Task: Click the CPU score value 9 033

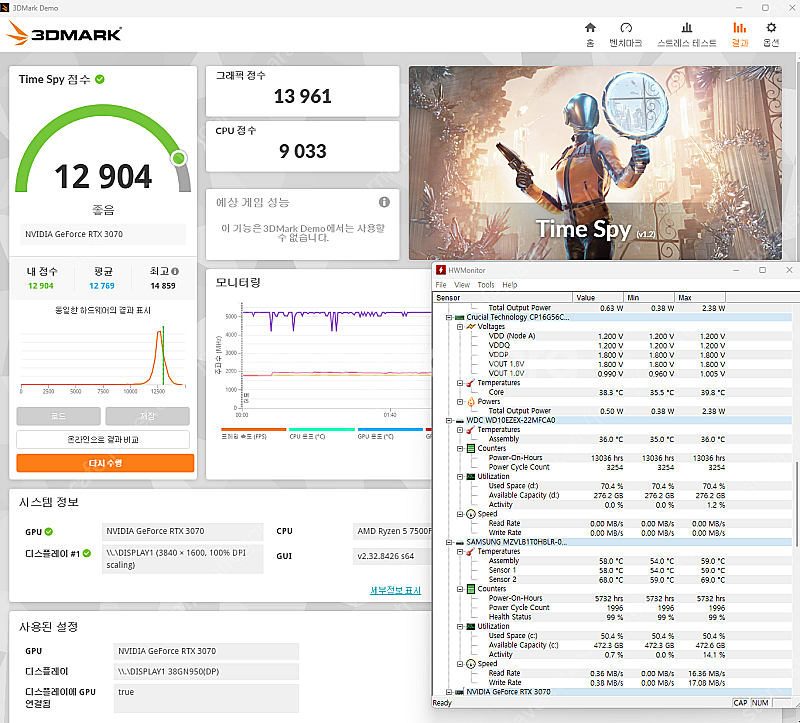Action: coord(303,151)
